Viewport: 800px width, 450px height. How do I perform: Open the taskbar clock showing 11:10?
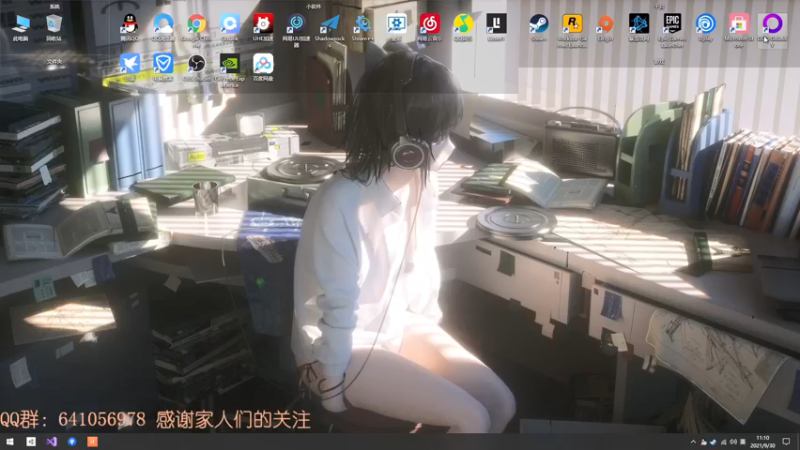tap(763, 442)
